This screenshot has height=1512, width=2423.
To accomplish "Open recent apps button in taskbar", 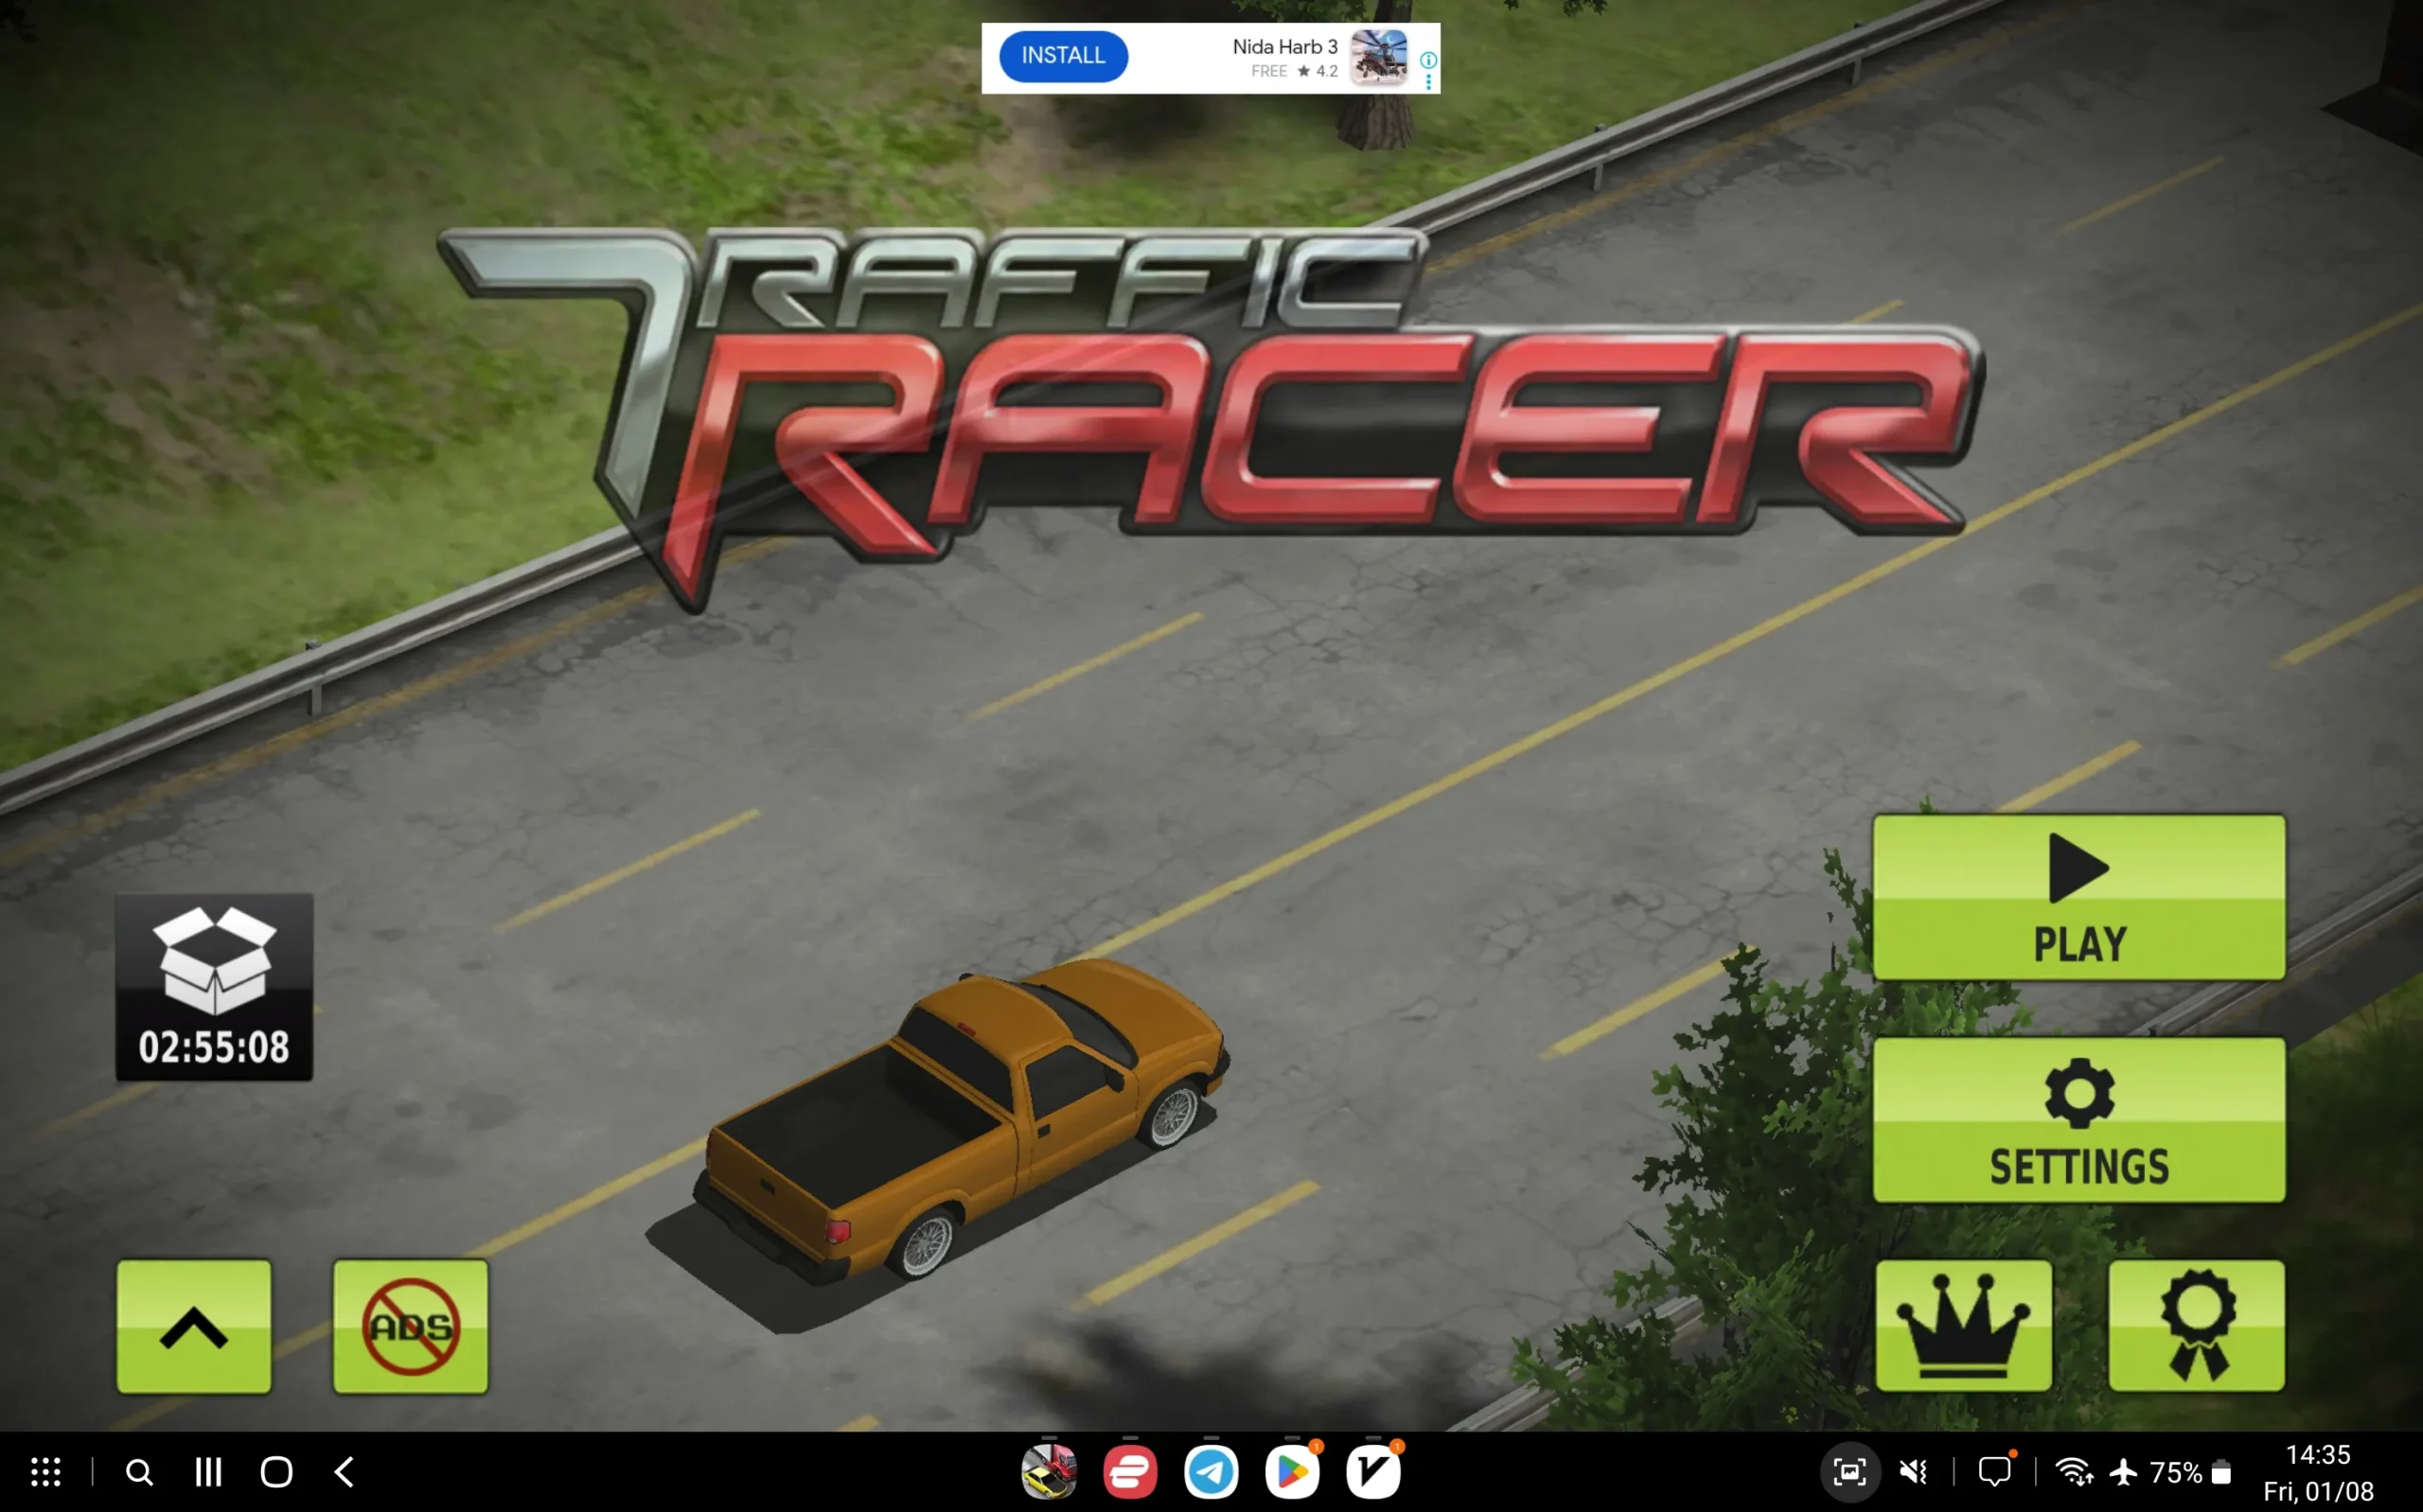I will [x=208, y=1472].
